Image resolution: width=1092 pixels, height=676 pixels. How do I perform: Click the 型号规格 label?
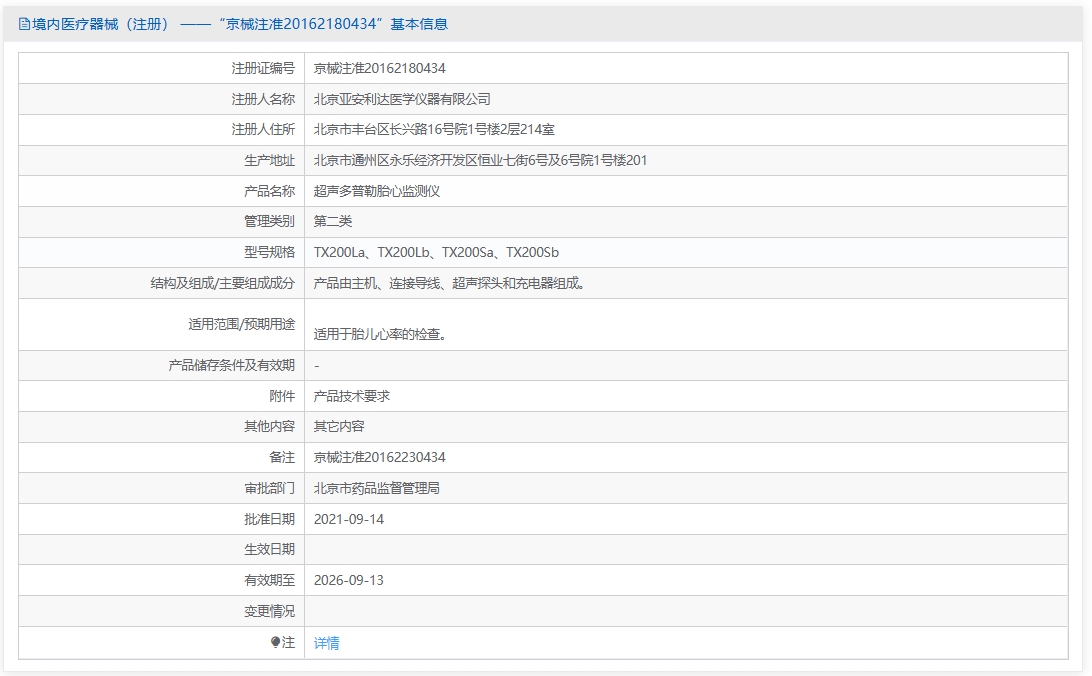(x=270, y=252)
